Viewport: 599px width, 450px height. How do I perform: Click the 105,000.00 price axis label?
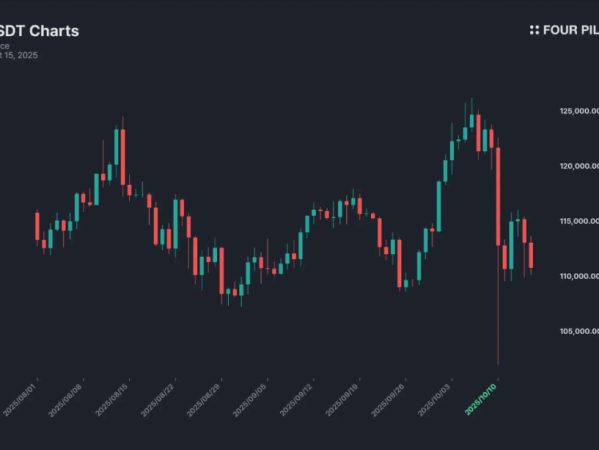pos(579,331)
